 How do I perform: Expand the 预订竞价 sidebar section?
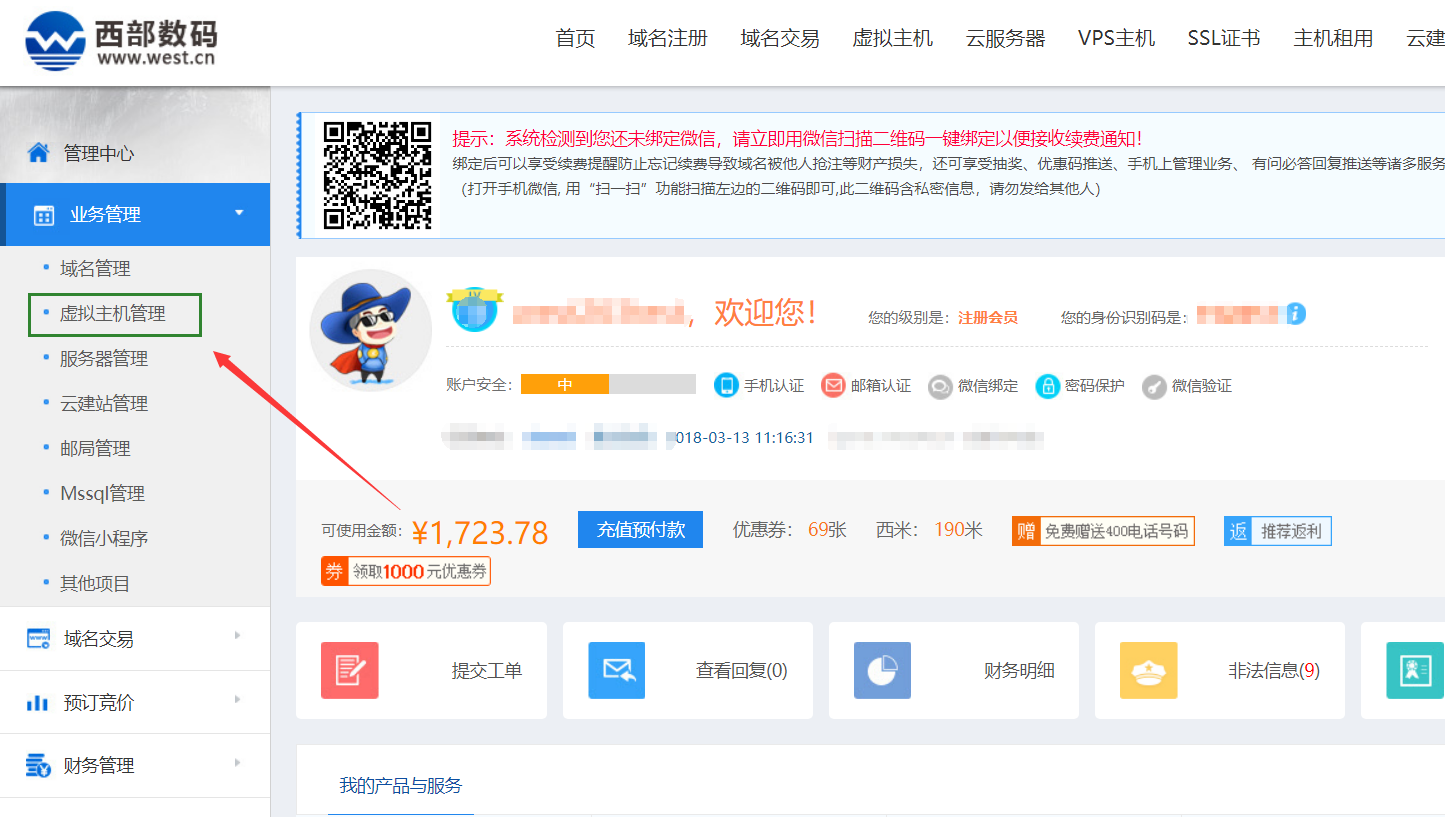237,700
